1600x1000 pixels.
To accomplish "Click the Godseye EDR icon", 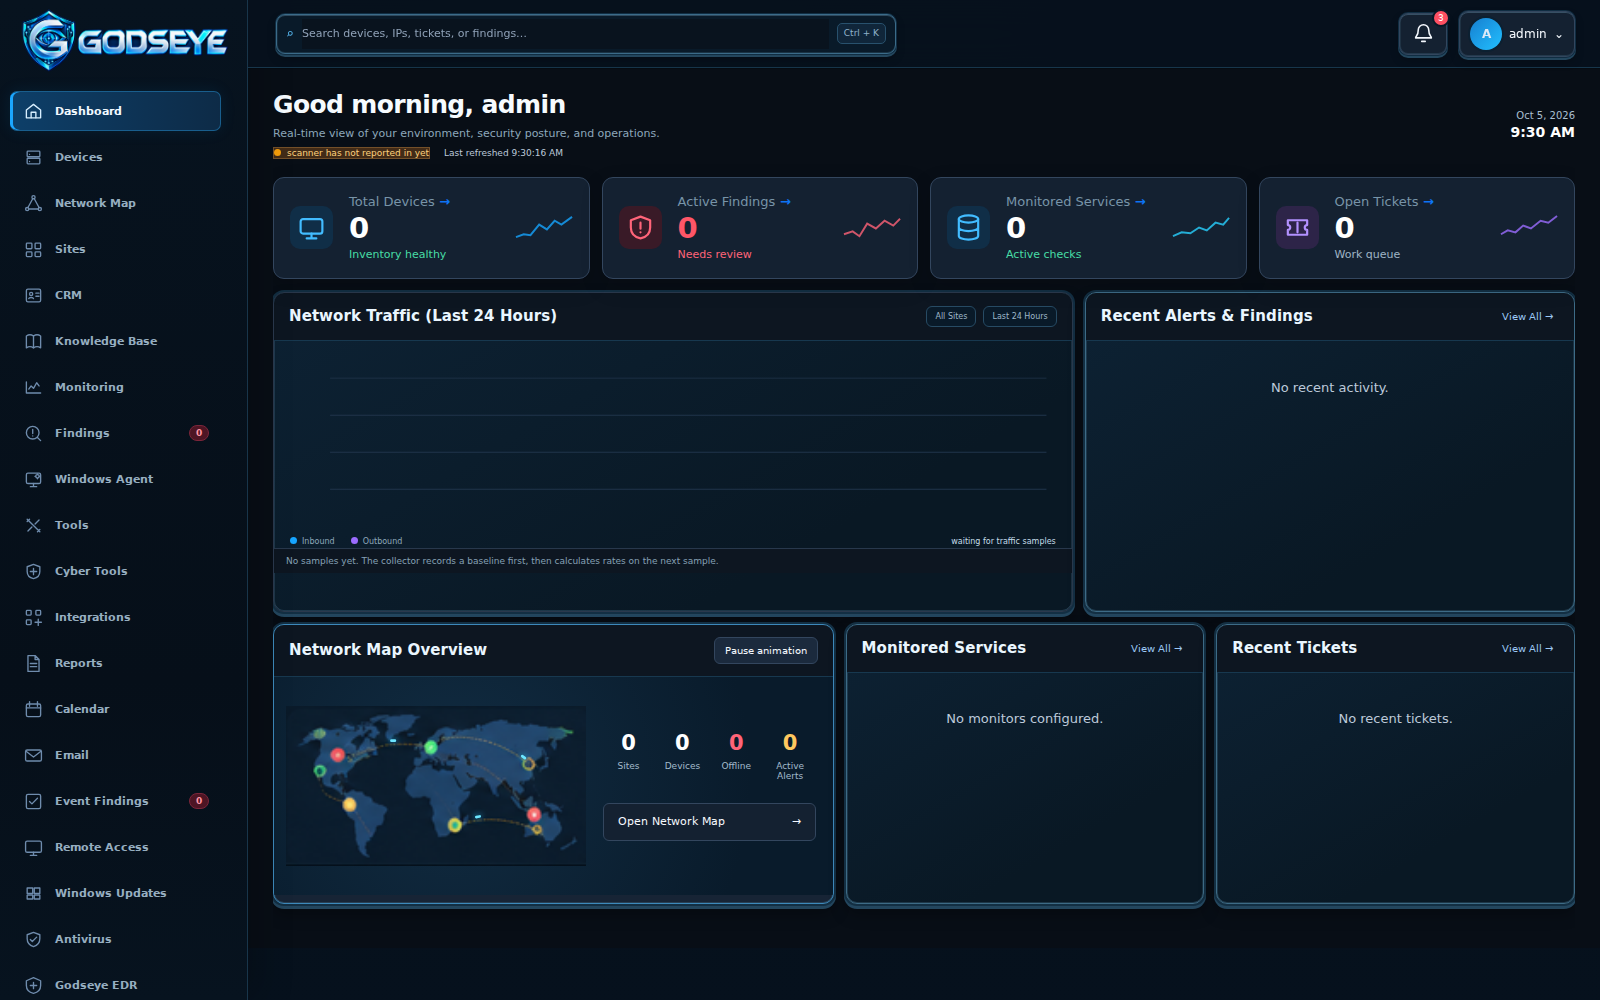I will coord(33,985).
